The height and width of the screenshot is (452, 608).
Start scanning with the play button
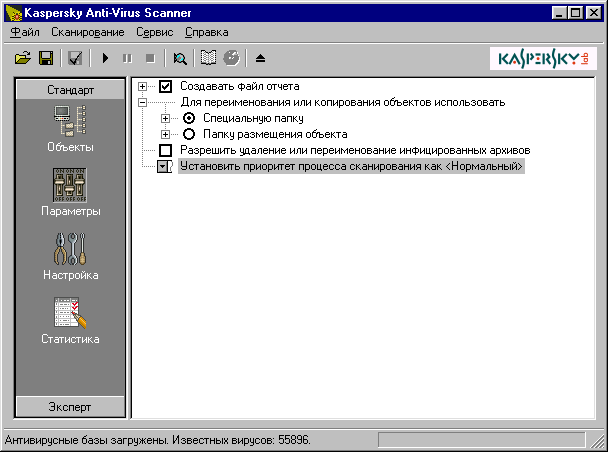coord(105,59)
